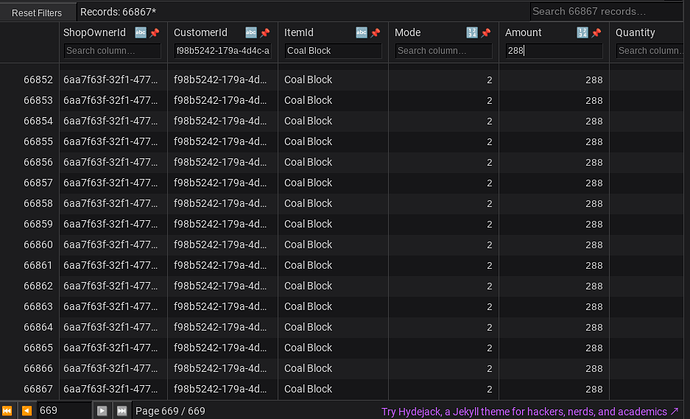Screen dimensions: 690x419
Task: Pin the ShopOwnerId column
Action: point(154,33)
